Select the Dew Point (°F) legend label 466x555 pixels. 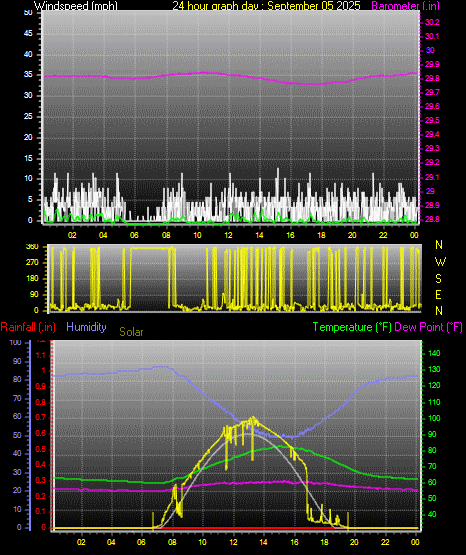tap(428, 327)
